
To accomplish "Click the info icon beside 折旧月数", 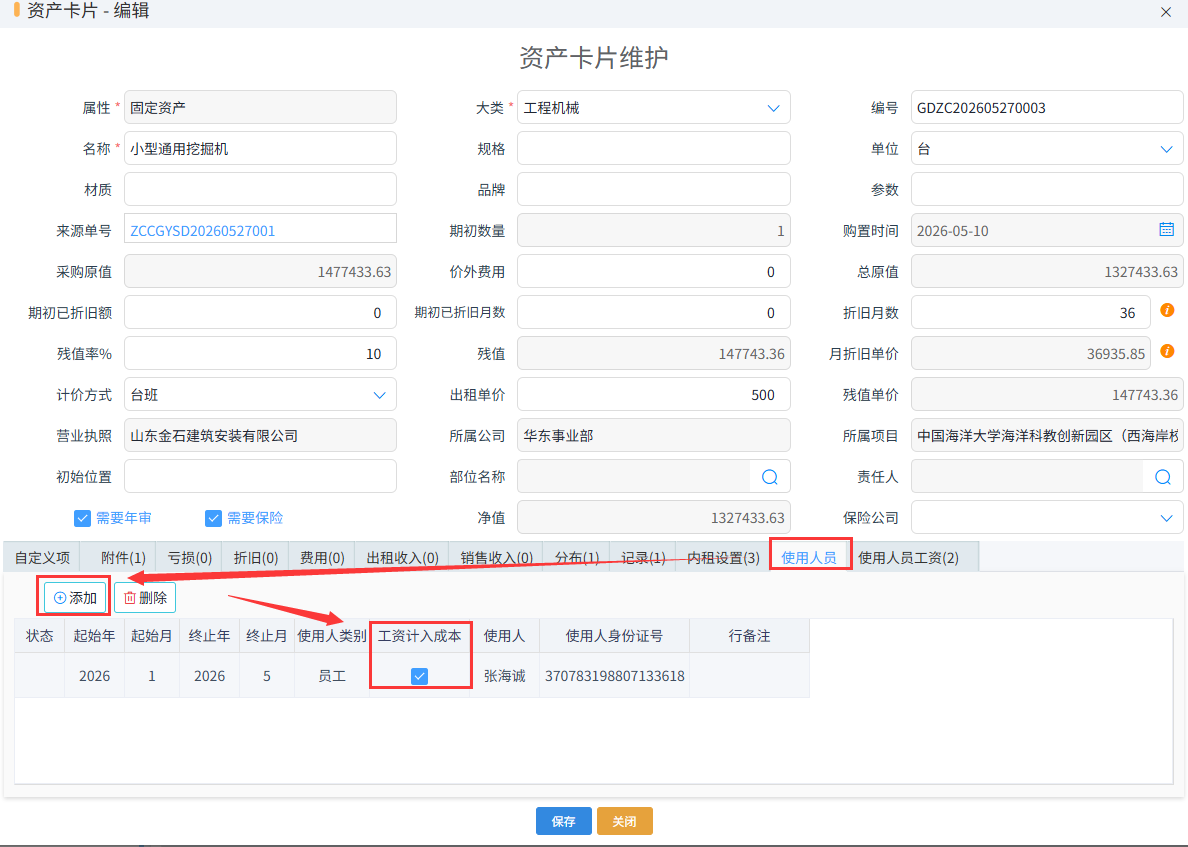I will 1168,310.
